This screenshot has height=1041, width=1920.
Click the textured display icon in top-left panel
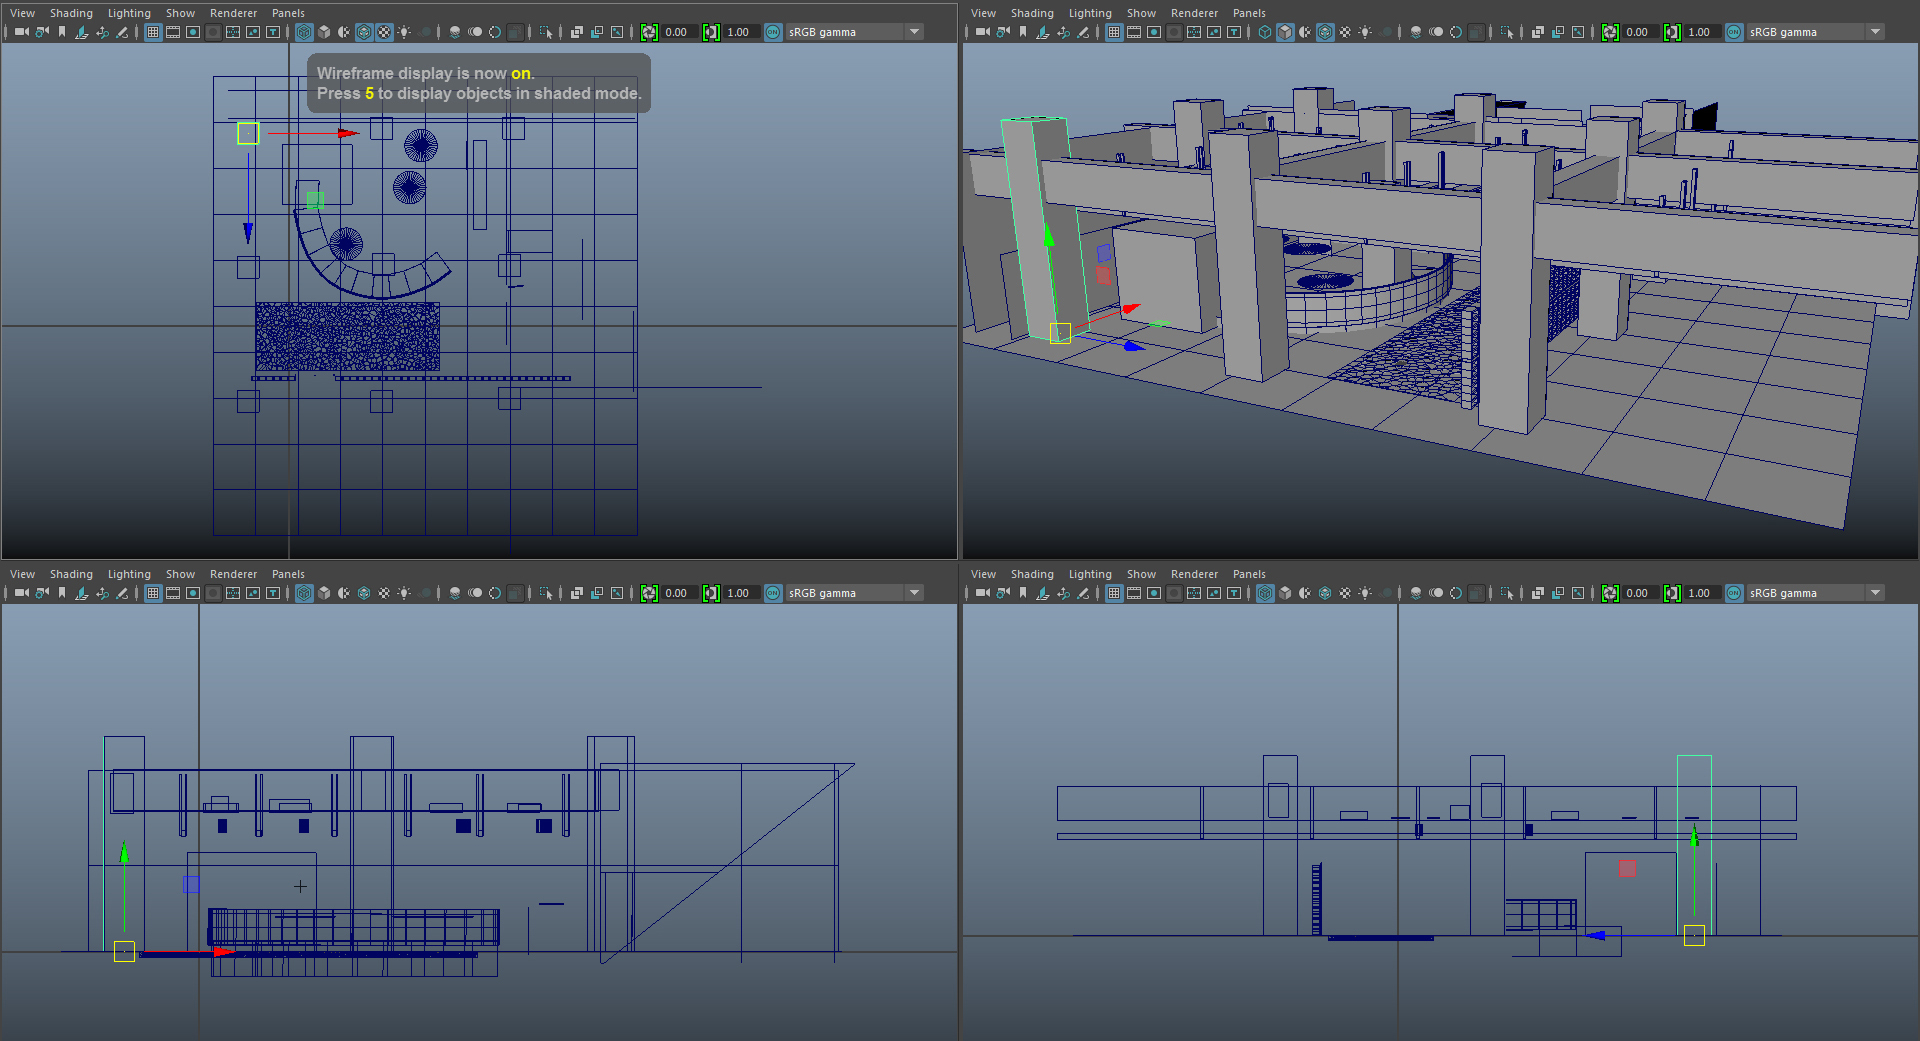[x=384, y=32]
